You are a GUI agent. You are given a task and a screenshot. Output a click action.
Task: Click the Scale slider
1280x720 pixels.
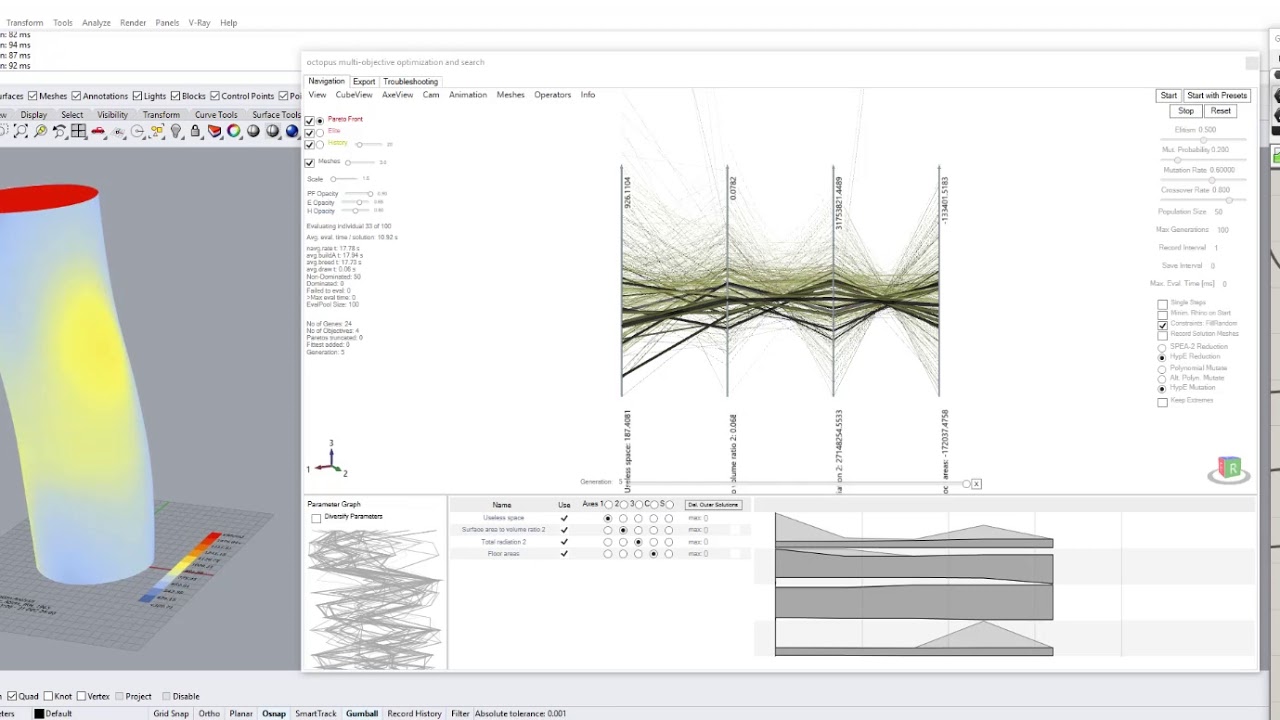[x=345, y=179]
